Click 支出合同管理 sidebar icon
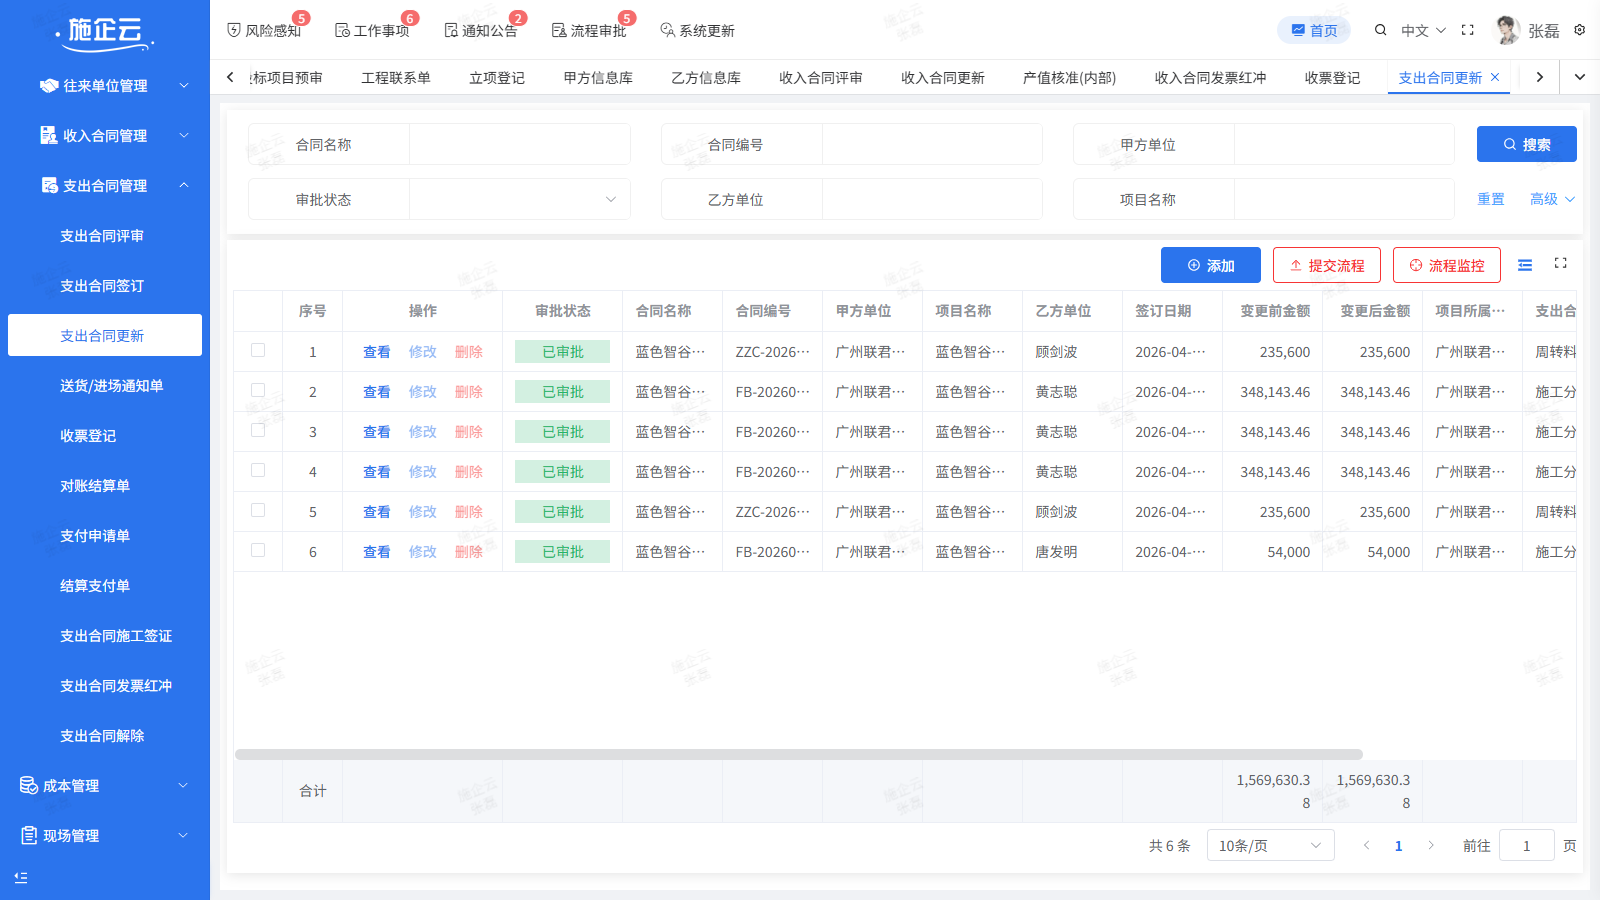The image size is (1600, 900). [x=49, y=185]
